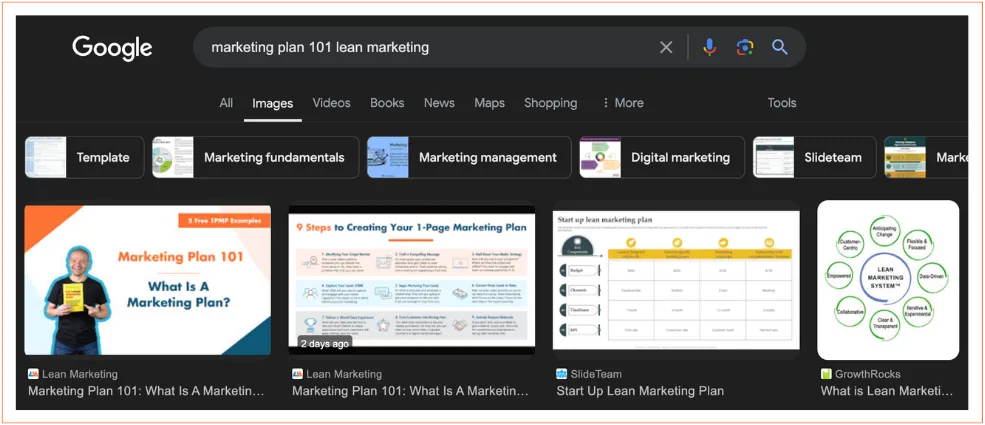Switch to the News tab
This screenshot has width=985, height=425.
click(439, 103)
